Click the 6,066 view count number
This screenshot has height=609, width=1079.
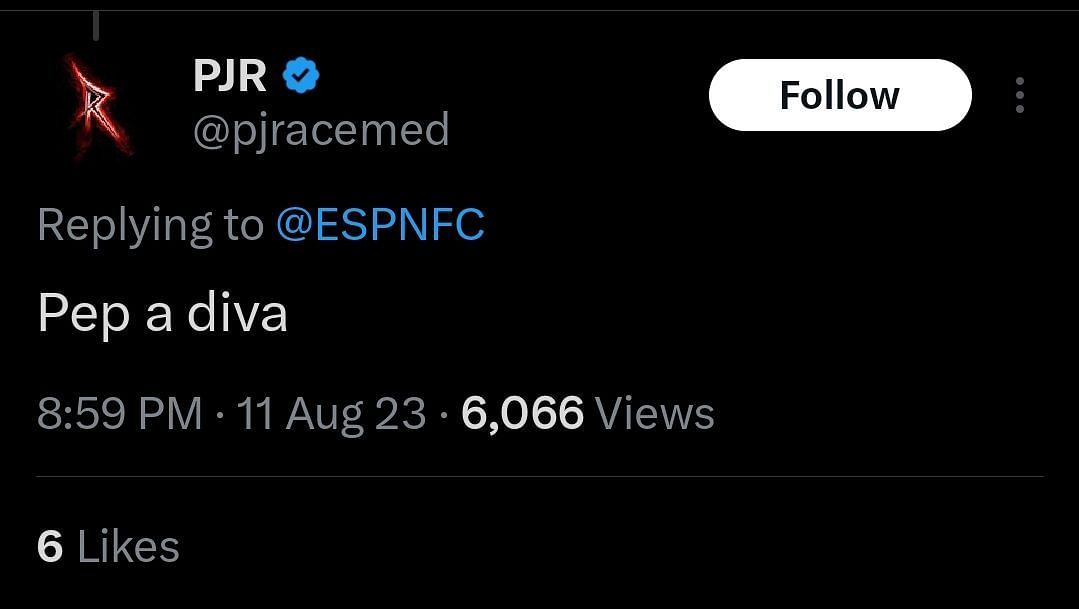(522, 413)
